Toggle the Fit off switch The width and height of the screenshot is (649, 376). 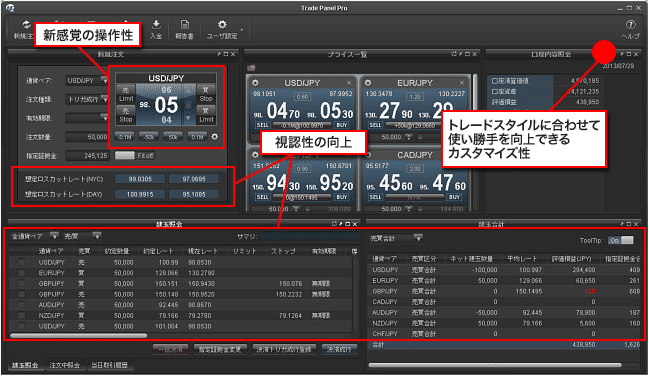point(134,156)
